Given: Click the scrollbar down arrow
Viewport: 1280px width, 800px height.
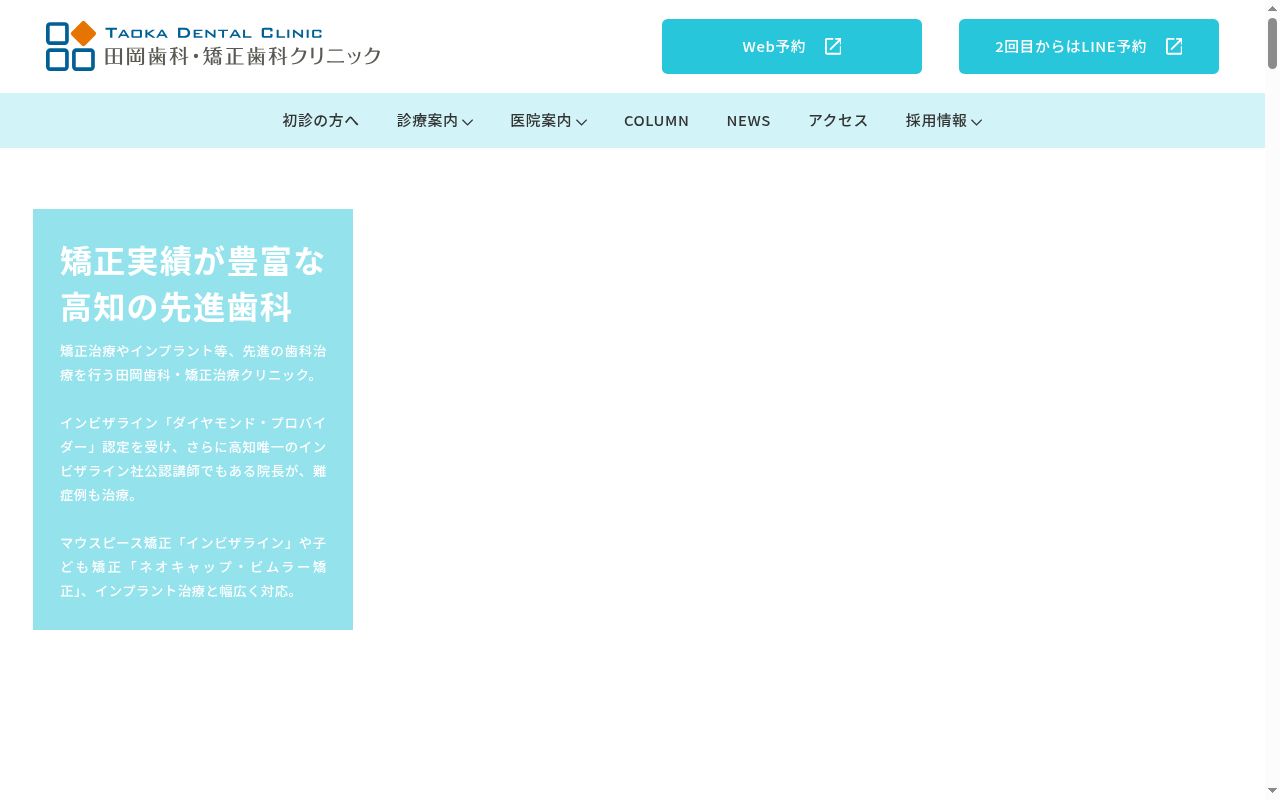Looking at the screenshot, I should point(1272,792).
